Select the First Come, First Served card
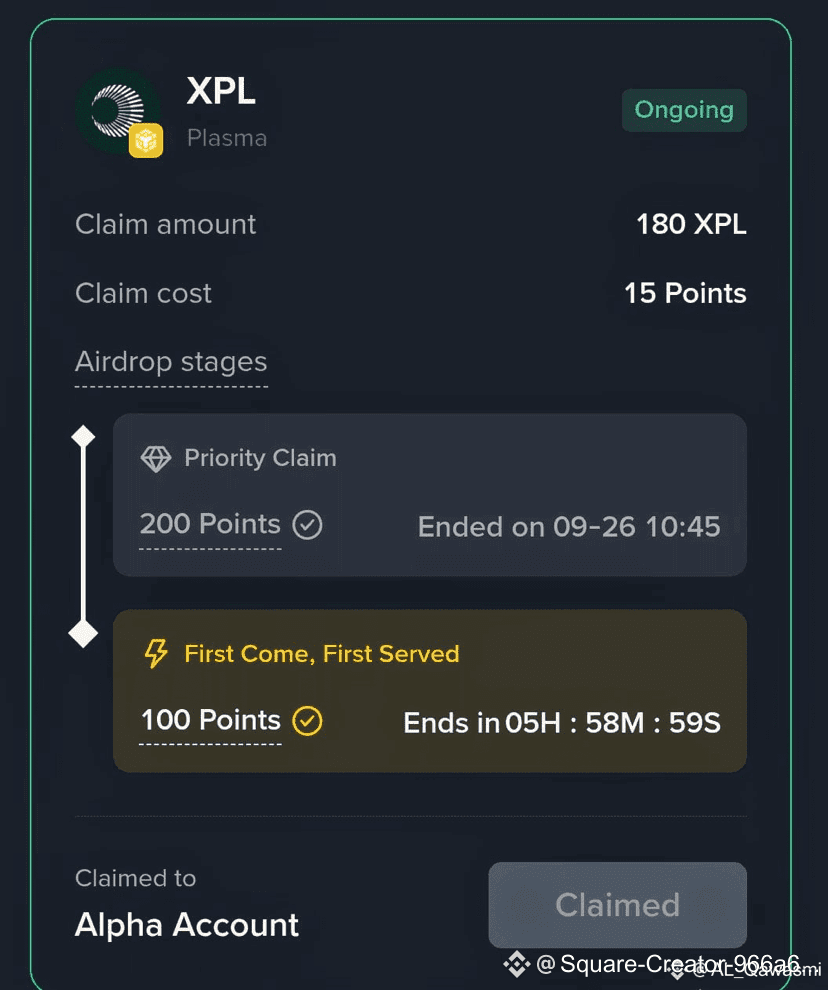 pos(429,691)
